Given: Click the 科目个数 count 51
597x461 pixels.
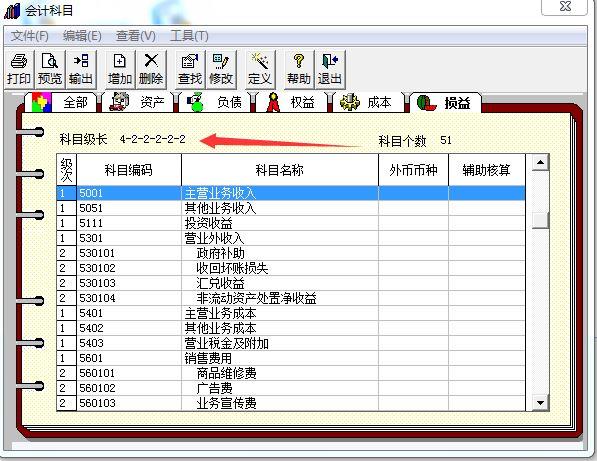Looking at the screenshot, I should (446, 140).
